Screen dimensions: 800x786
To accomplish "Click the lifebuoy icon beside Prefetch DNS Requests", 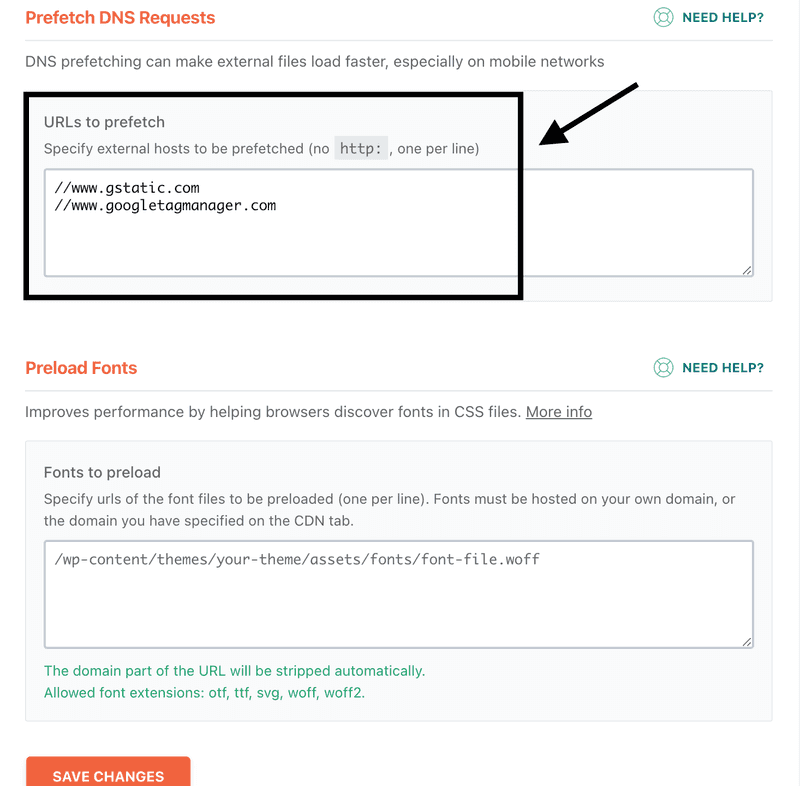I will pos(662,17).
